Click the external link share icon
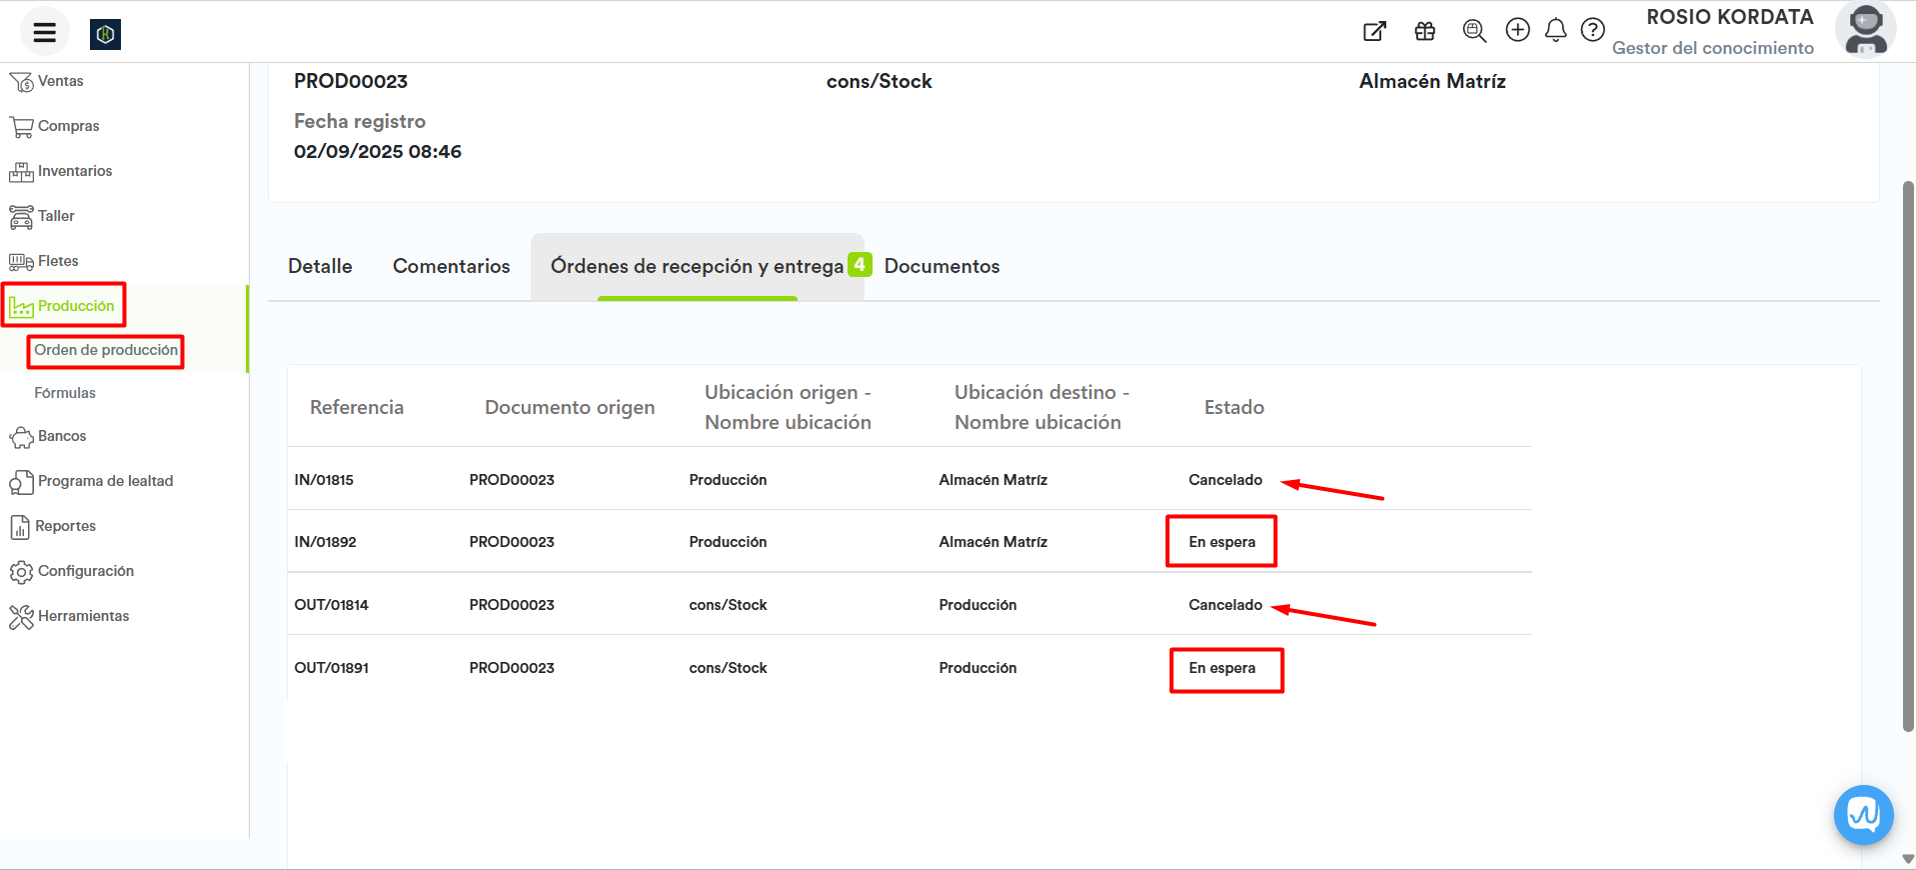Viewport: 1916px width, 870px height. 1375,31
